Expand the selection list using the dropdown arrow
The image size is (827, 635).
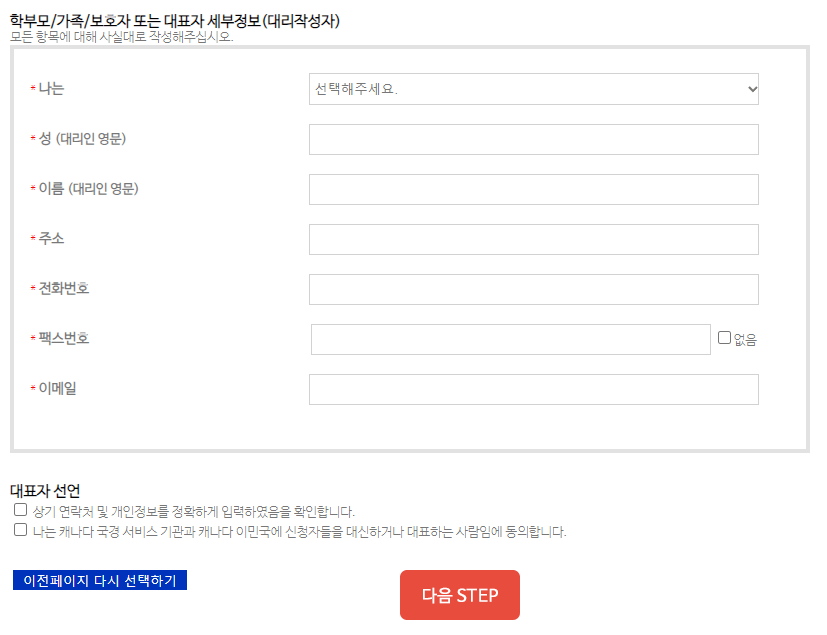[x=752, y=88]
